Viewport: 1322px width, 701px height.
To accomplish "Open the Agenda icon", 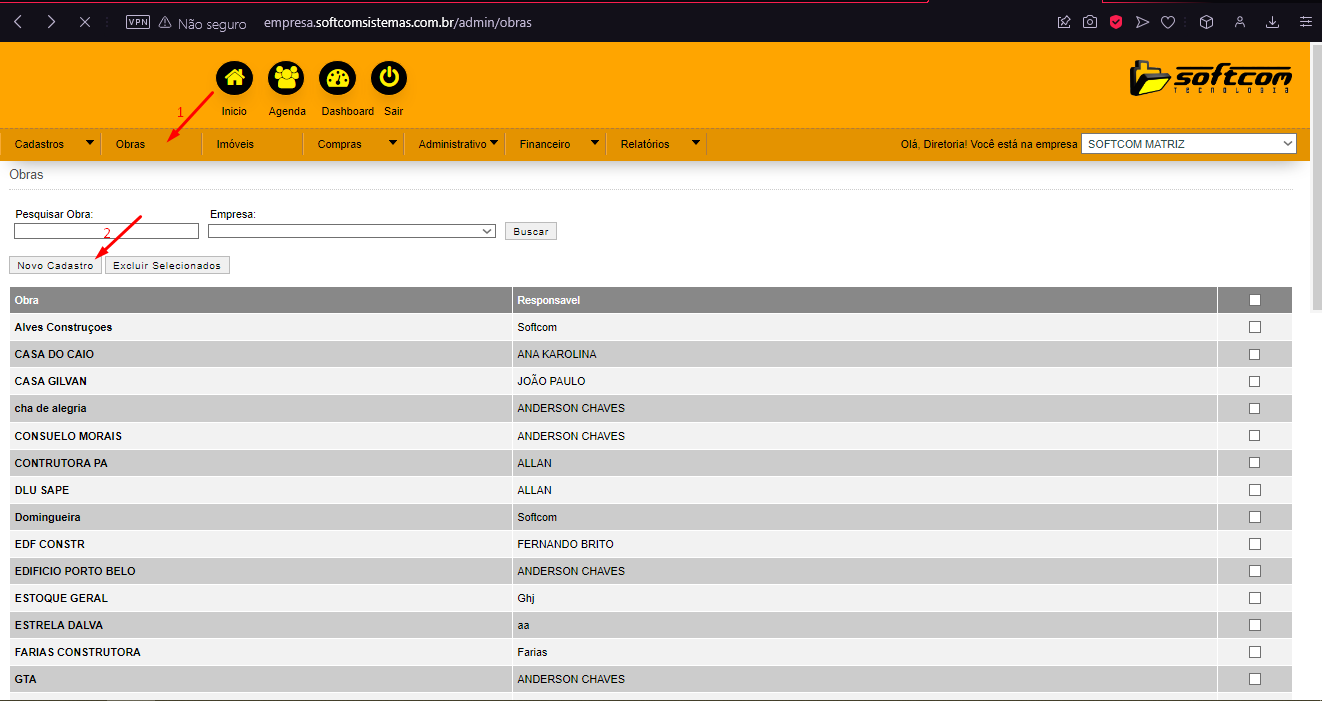I will (x=287, y=78).
